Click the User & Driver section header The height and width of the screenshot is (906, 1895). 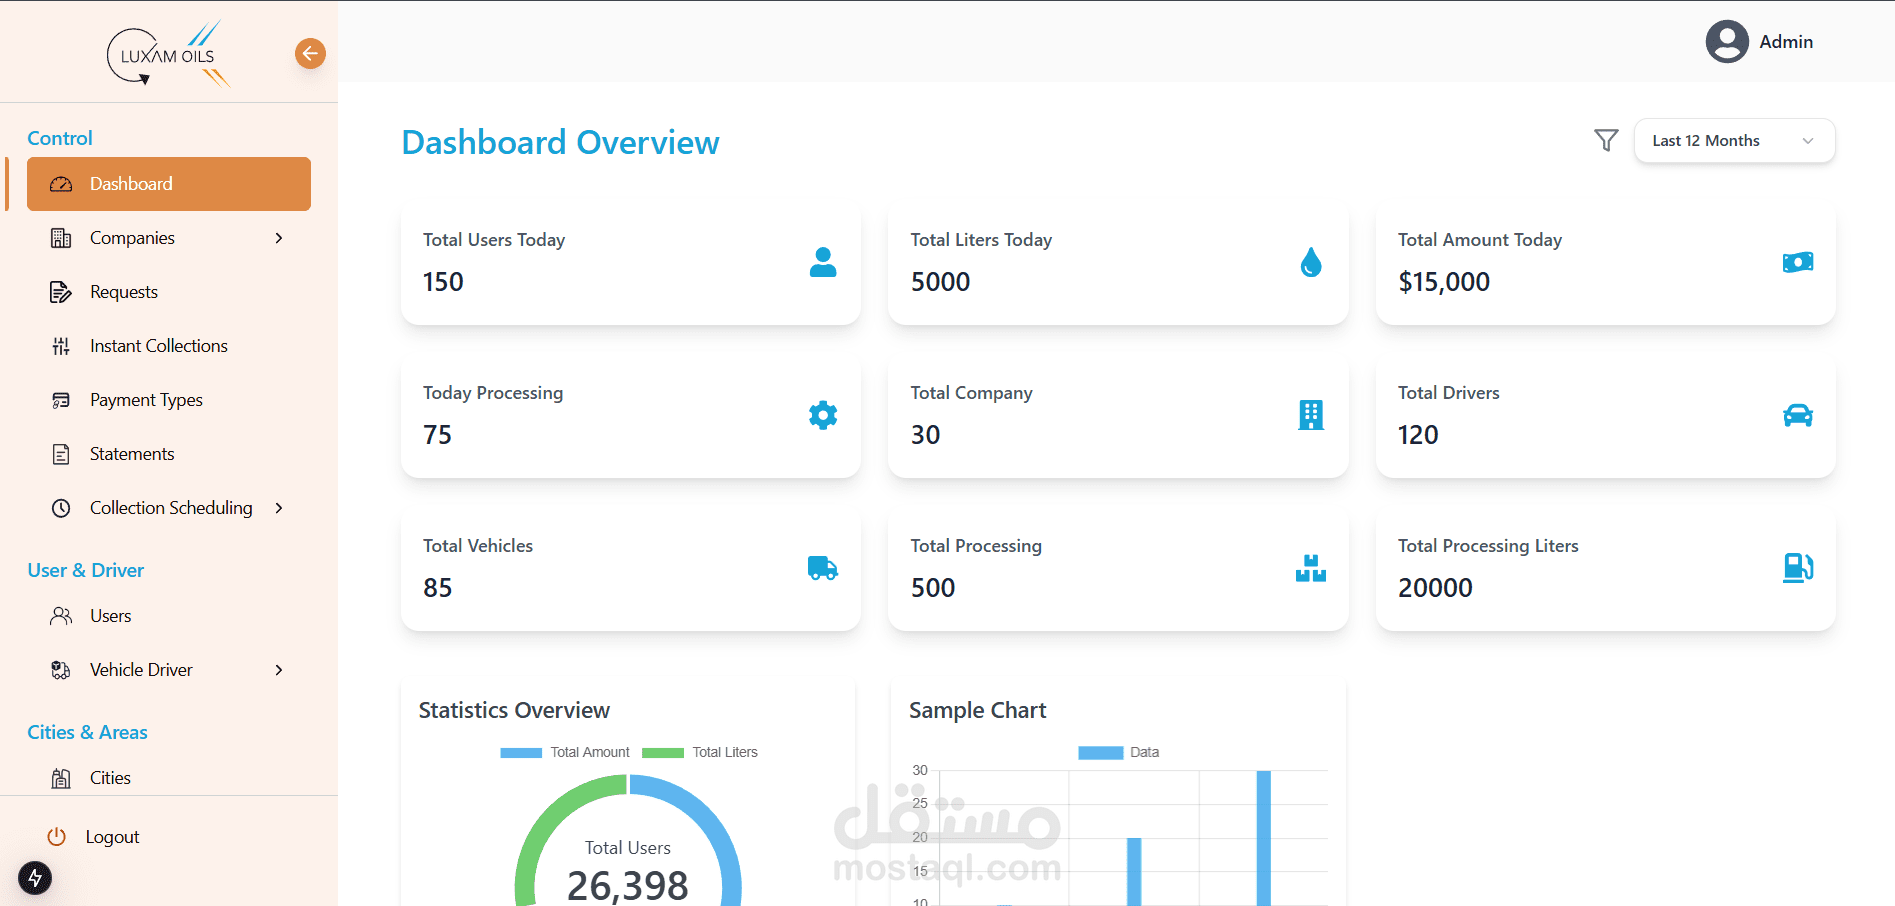click(86, 570)
